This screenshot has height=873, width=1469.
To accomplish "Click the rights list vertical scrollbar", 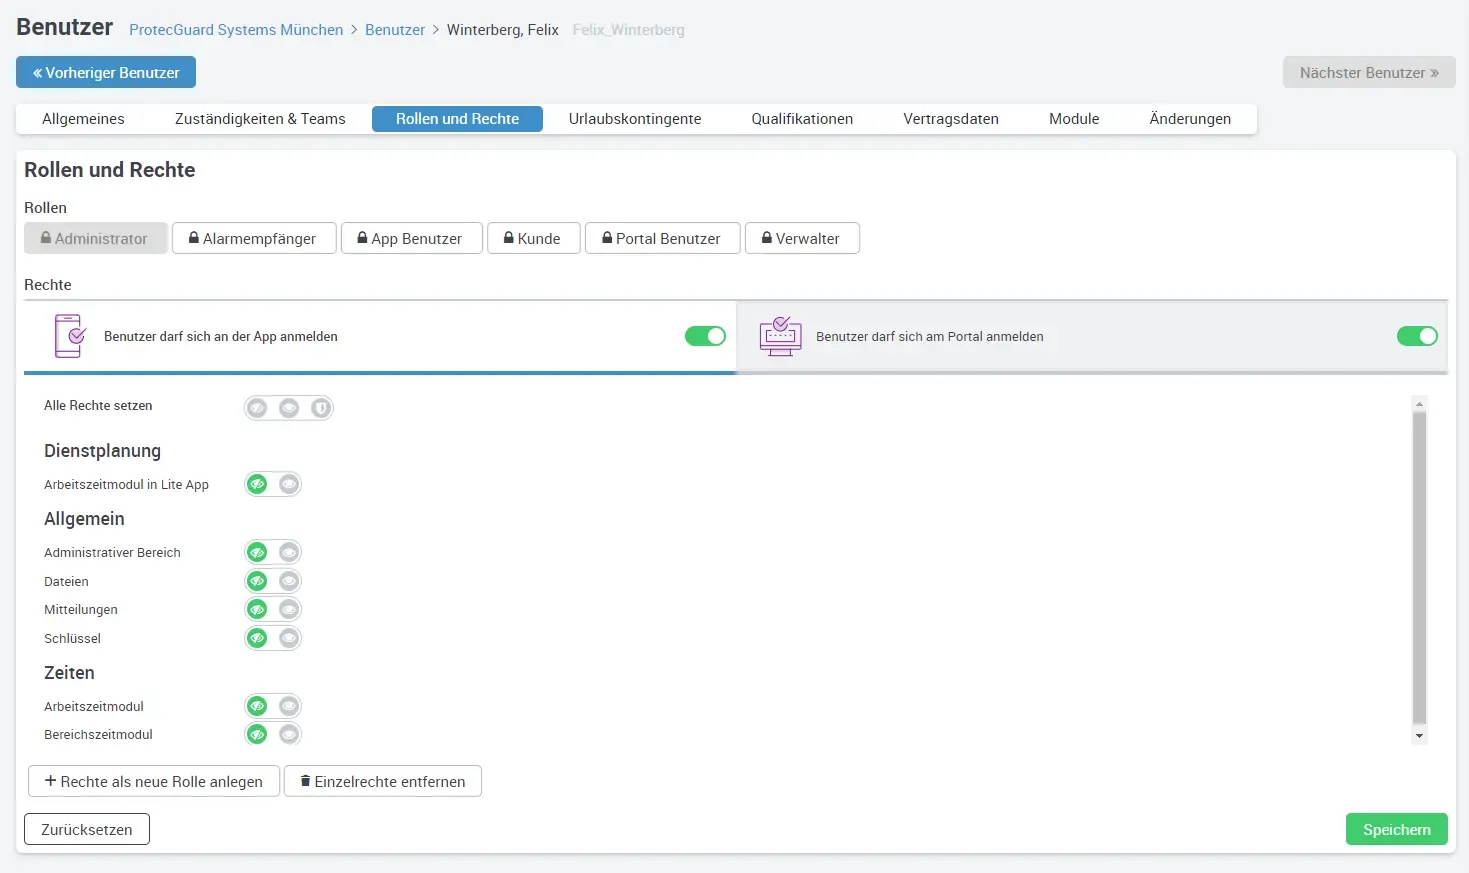I will pyautogui.click(x=1419, y=567).
